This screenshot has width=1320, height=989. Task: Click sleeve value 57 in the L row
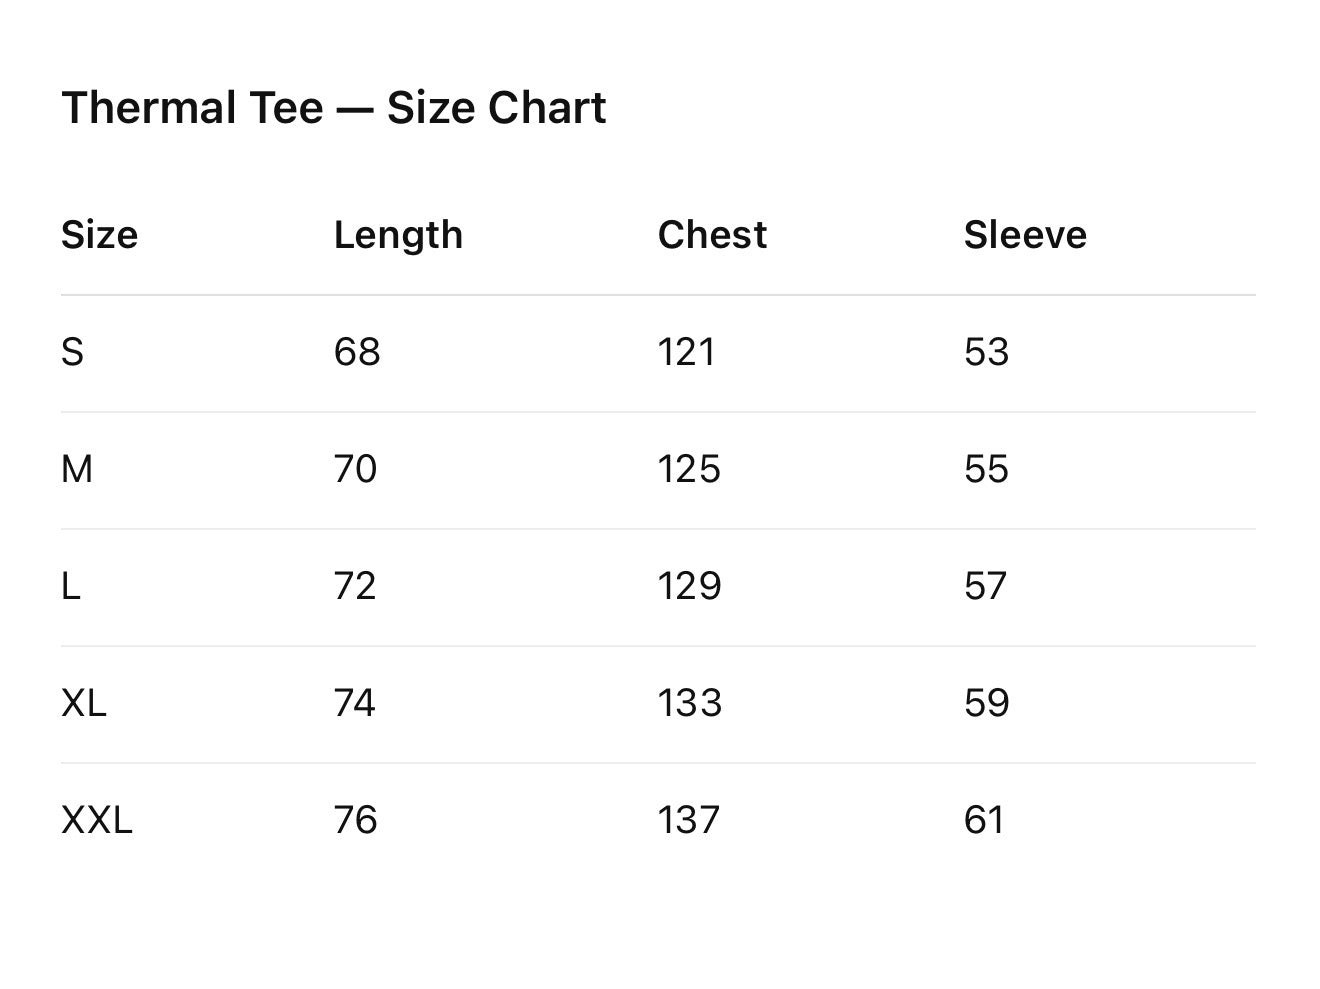(x=985, y=586)
